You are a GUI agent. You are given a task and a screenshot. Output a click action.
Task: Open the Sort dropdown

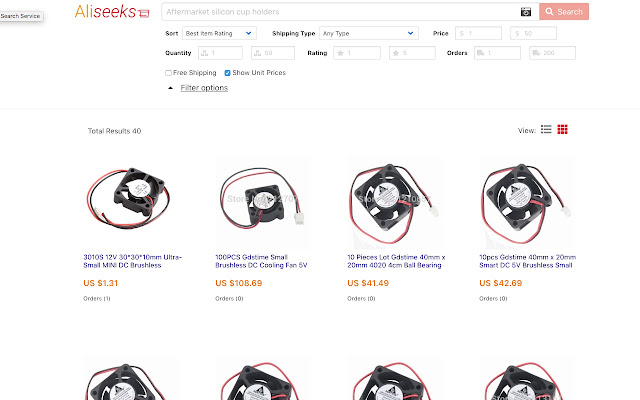[219, 33]
